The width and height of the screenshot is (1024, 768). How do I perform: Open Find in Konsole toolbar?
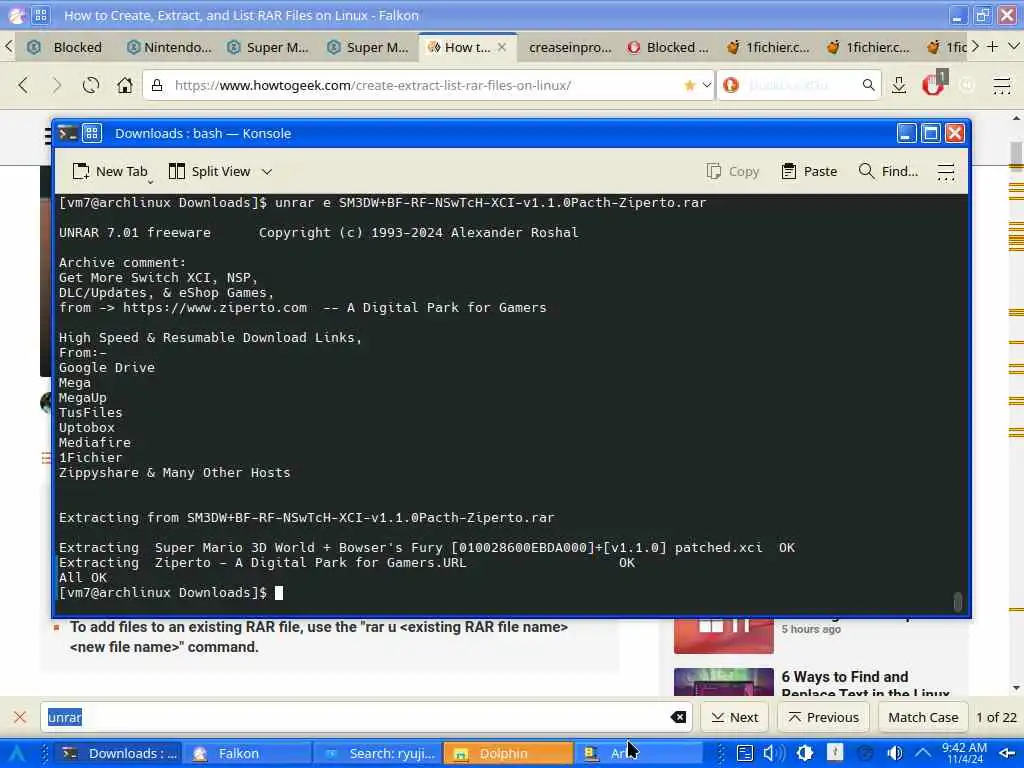coord(888,171)
